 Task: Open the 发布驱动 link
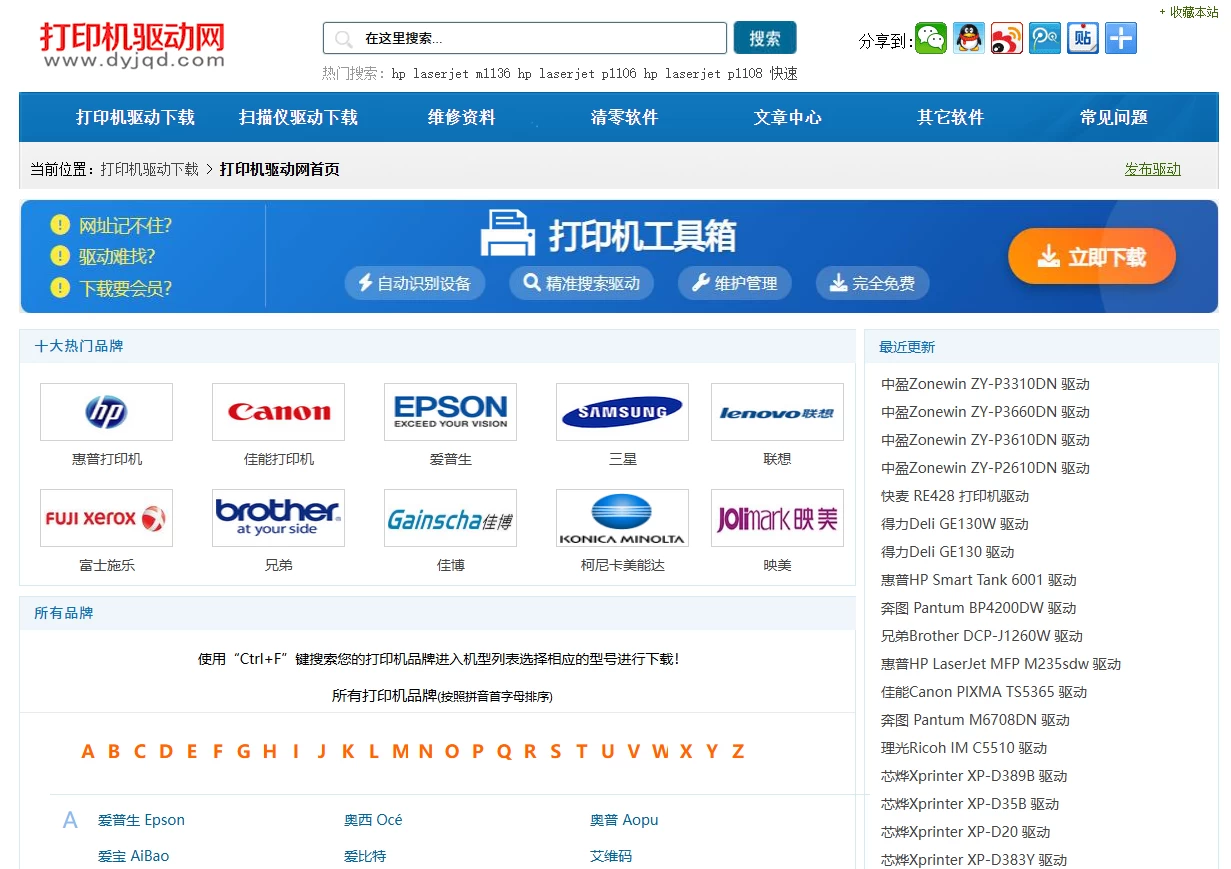click(1152, 169)
